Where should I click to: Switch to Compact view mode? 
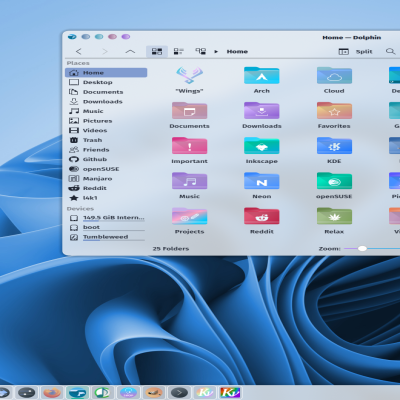pos(178,51)
